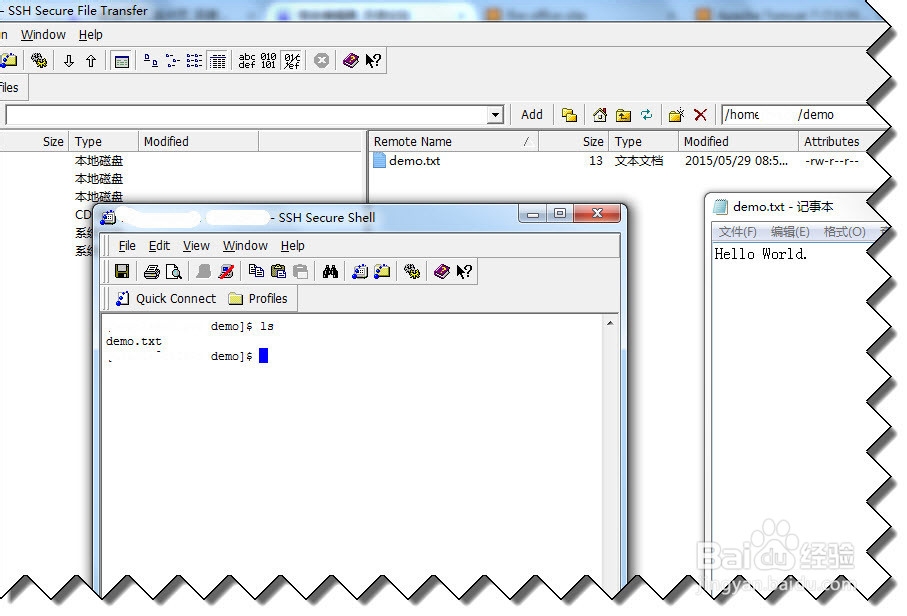Go up one remote folder level
The height and width of the screenshot is (616, 907).
coord(623,115)
